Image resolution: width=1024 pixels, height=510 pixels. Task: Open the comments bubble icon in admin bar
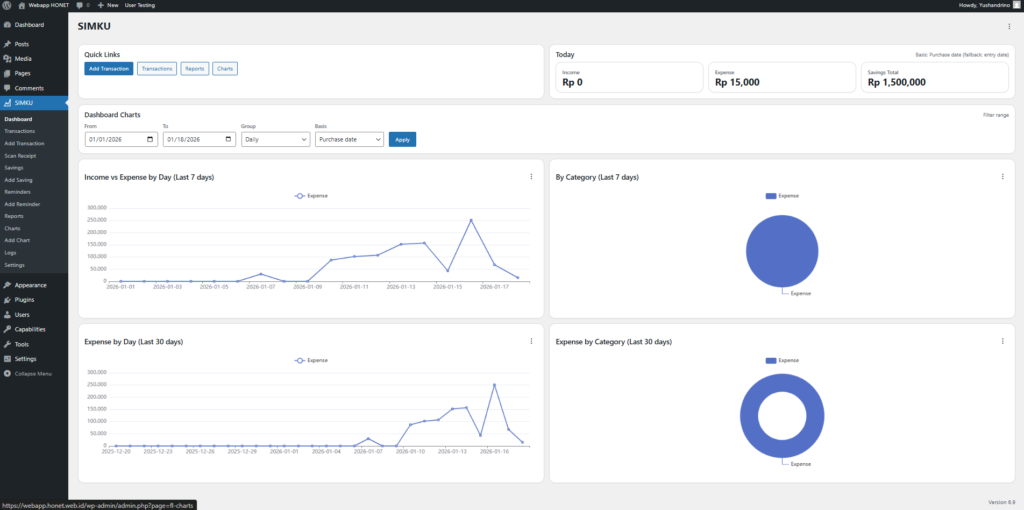pyautogui.click(x=76, y=5)
